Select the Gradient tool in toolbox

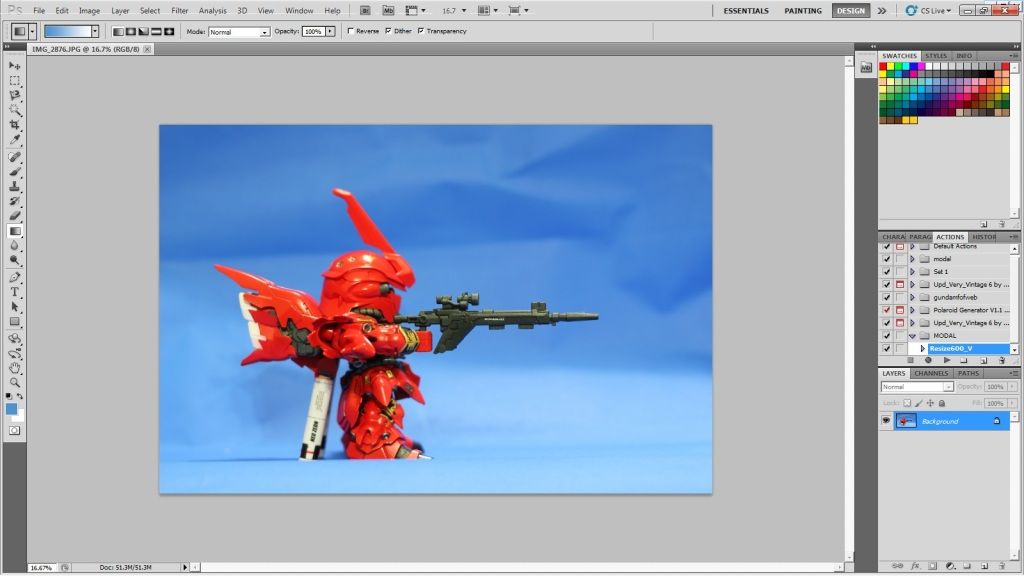(14, 231)
